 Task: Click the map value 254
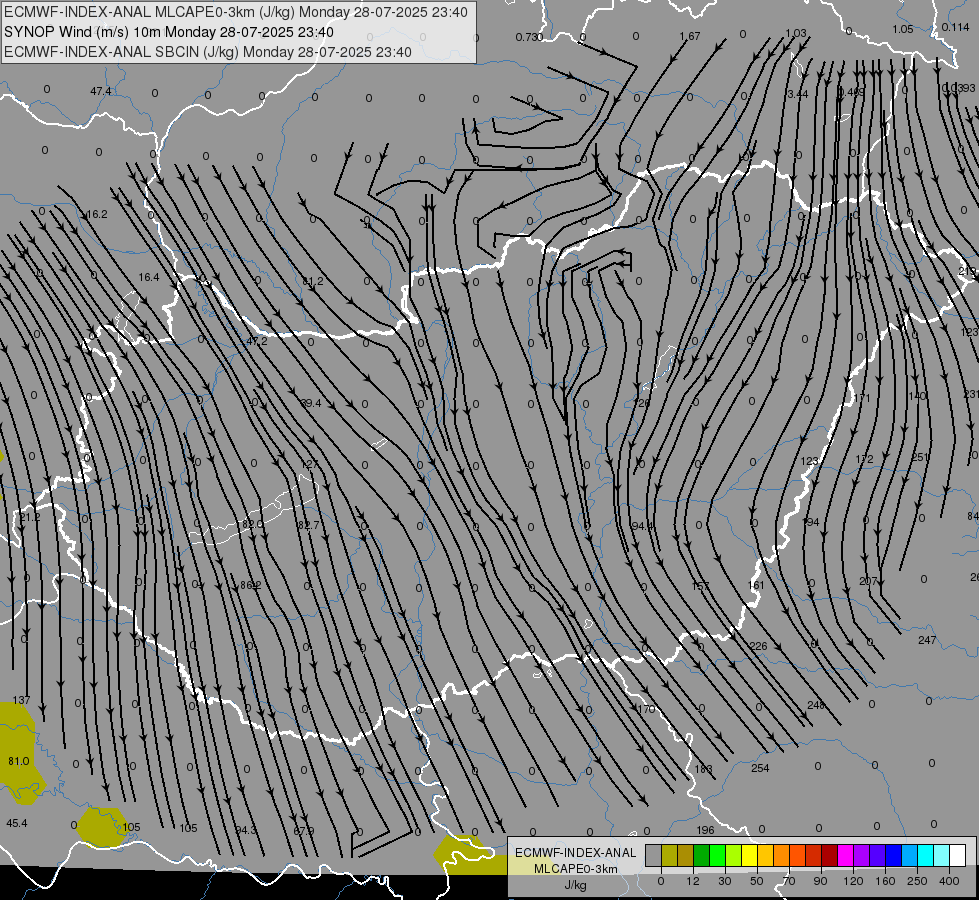pos(760,768)
